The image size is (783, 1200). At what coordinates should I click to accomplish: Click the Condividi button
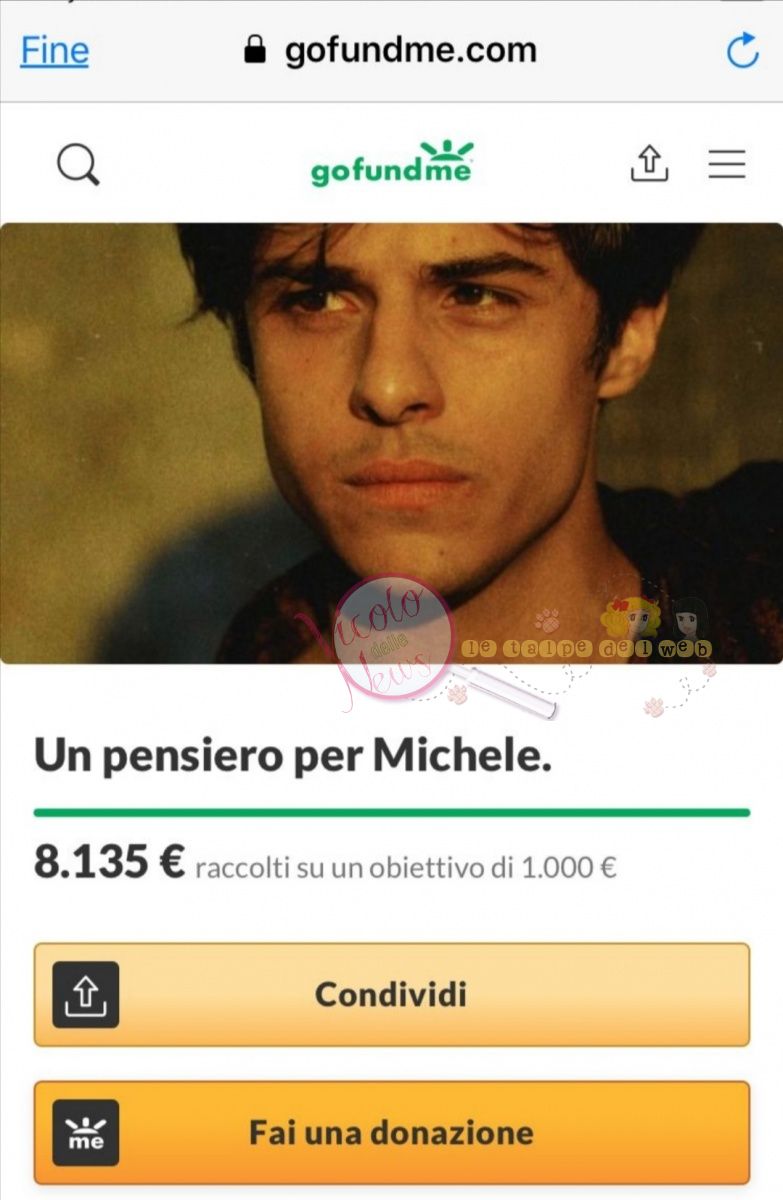pos(392,994)
